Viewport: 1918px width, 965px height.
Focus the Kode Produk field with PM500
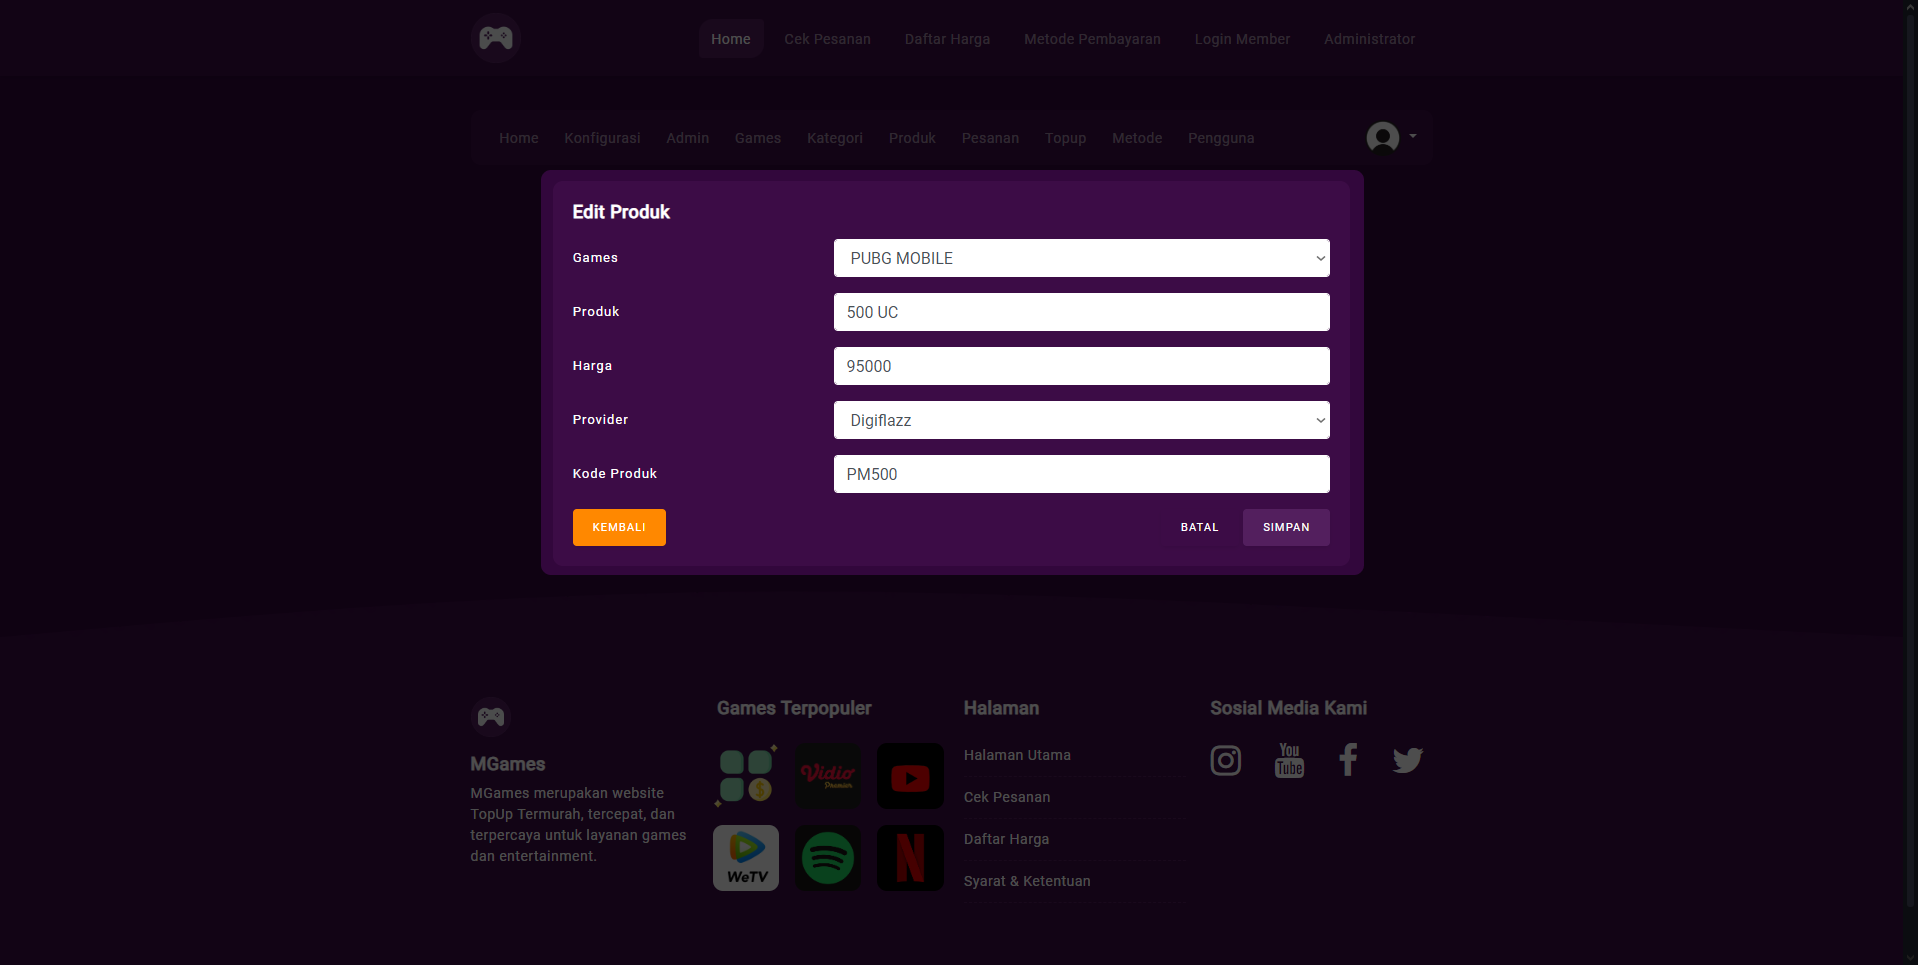pyautogui.click(x=1082, y=474)
